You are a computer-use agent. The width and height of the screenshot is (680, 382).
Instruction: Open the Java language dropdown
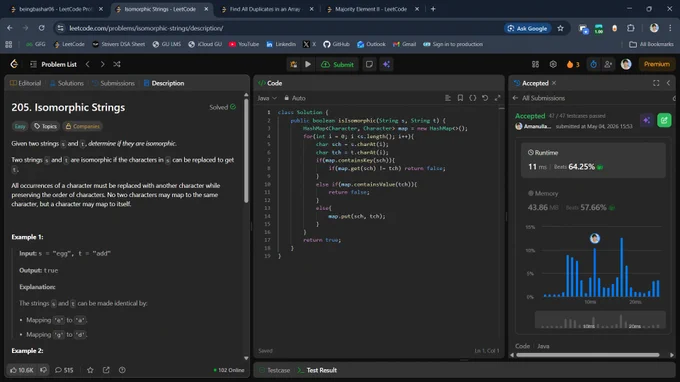tap(267, 98)
